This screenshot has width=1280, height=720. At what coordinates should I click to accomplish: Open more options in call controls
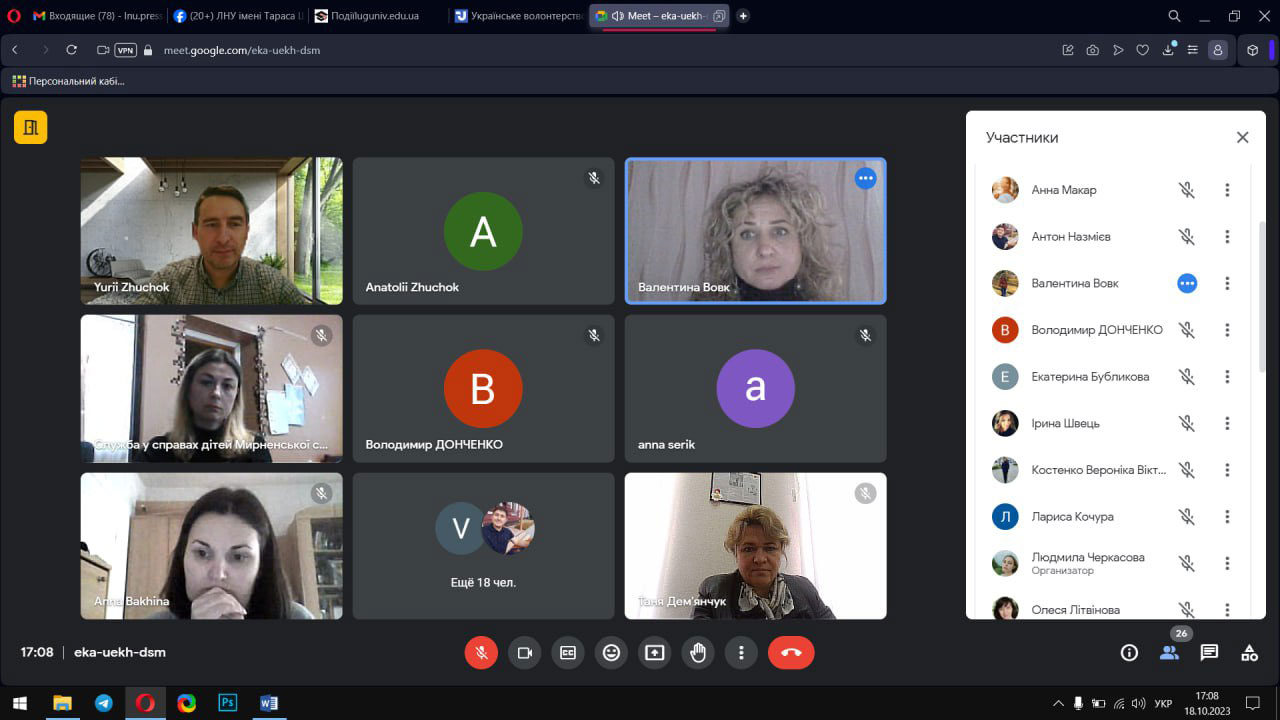pos(741,653)
